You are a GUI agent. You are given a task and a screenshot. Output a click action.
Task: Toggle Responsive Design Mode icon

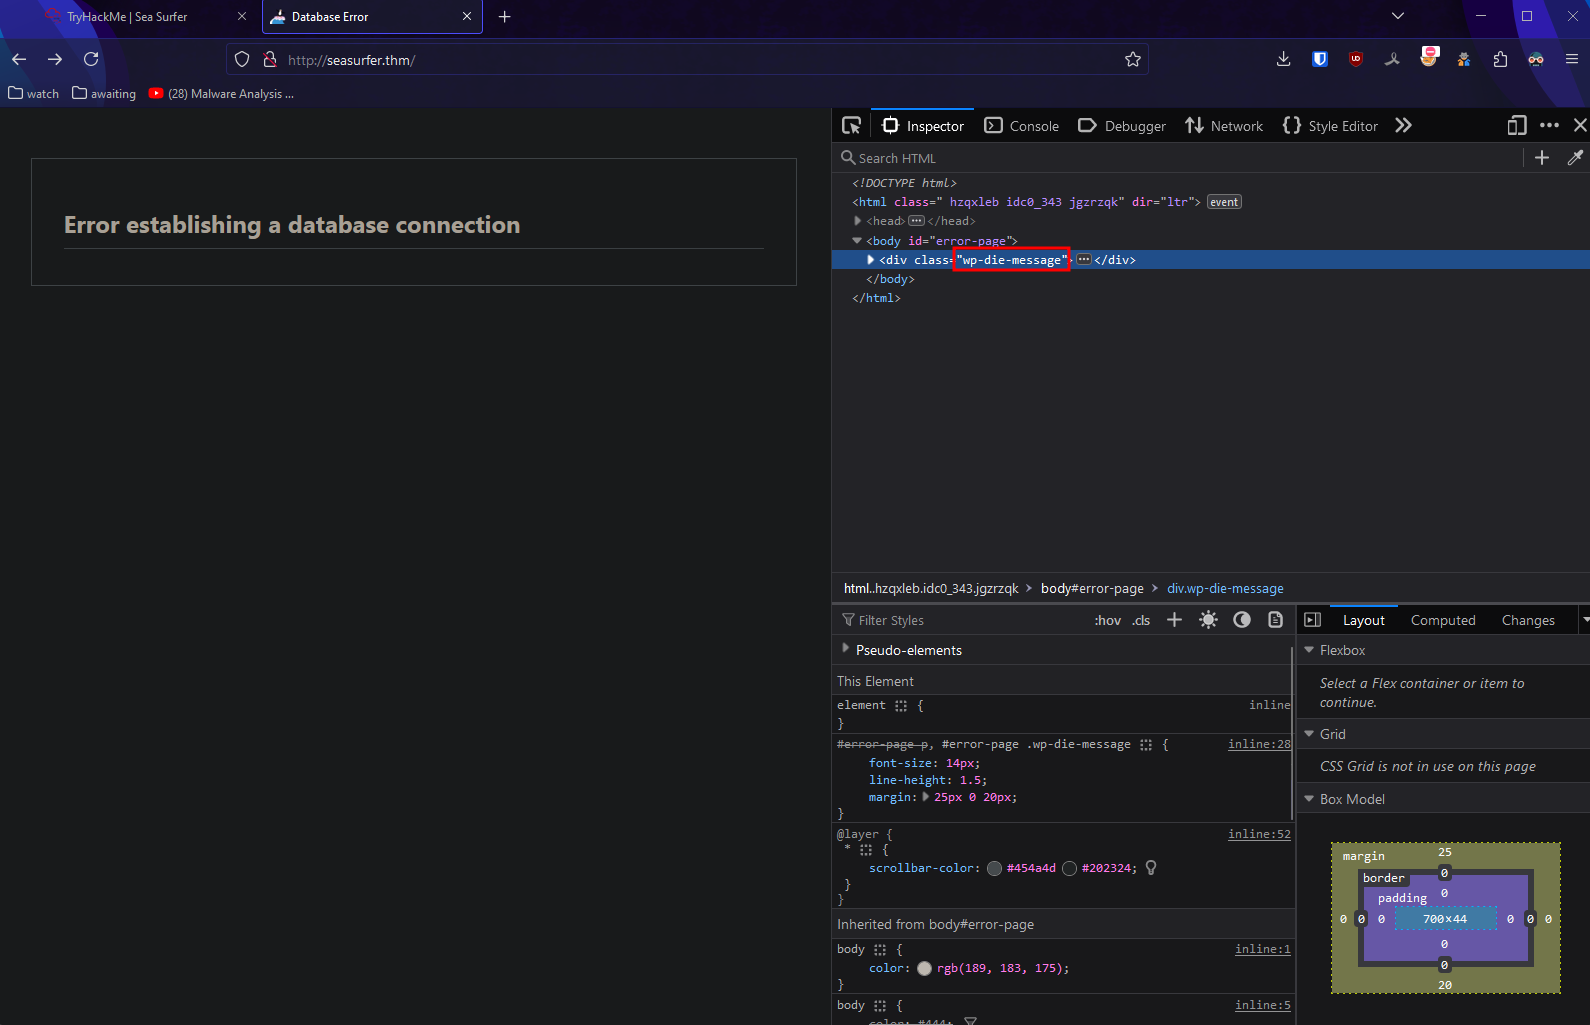1517,125
